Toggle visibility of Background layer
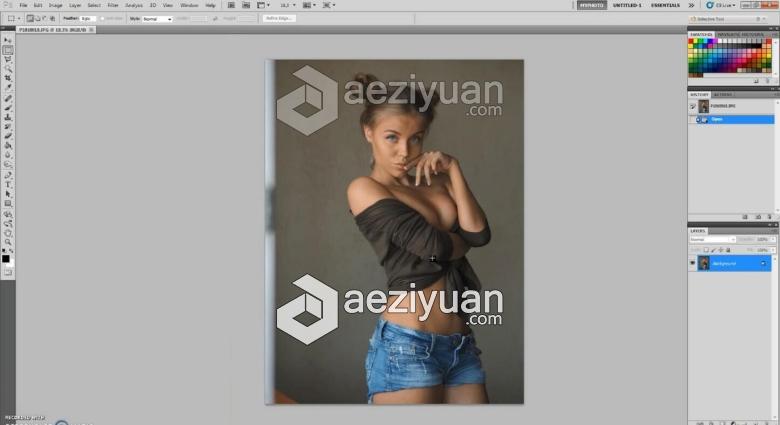This screenshot has width=780, height=425. pyautogui.click(x=692, y=263)
